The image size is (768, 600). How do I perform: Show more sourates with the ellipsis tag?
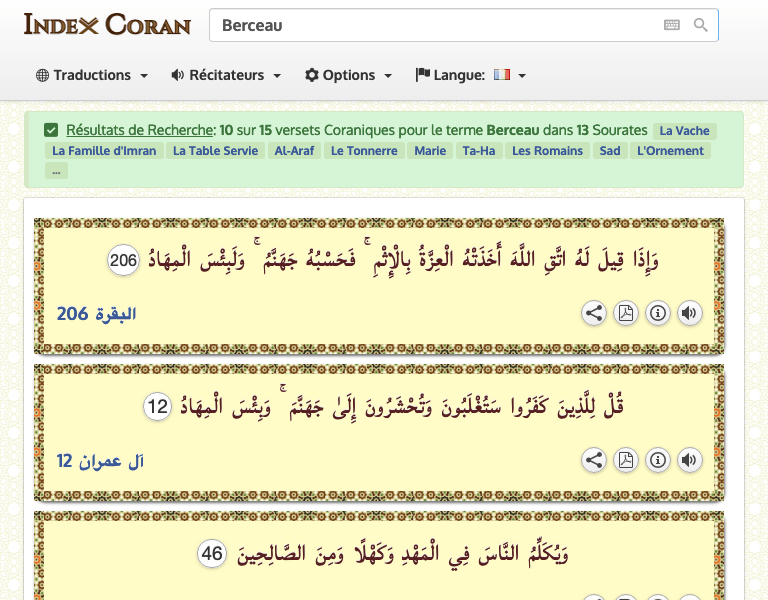[56, 171]
